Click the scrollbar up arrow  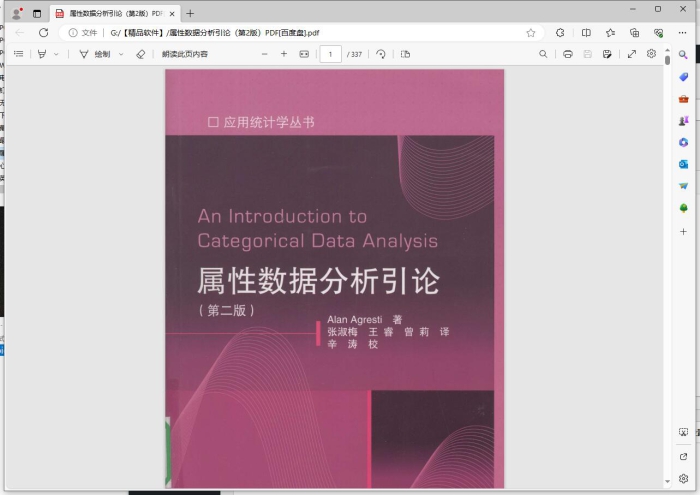[x=667, y=50]
